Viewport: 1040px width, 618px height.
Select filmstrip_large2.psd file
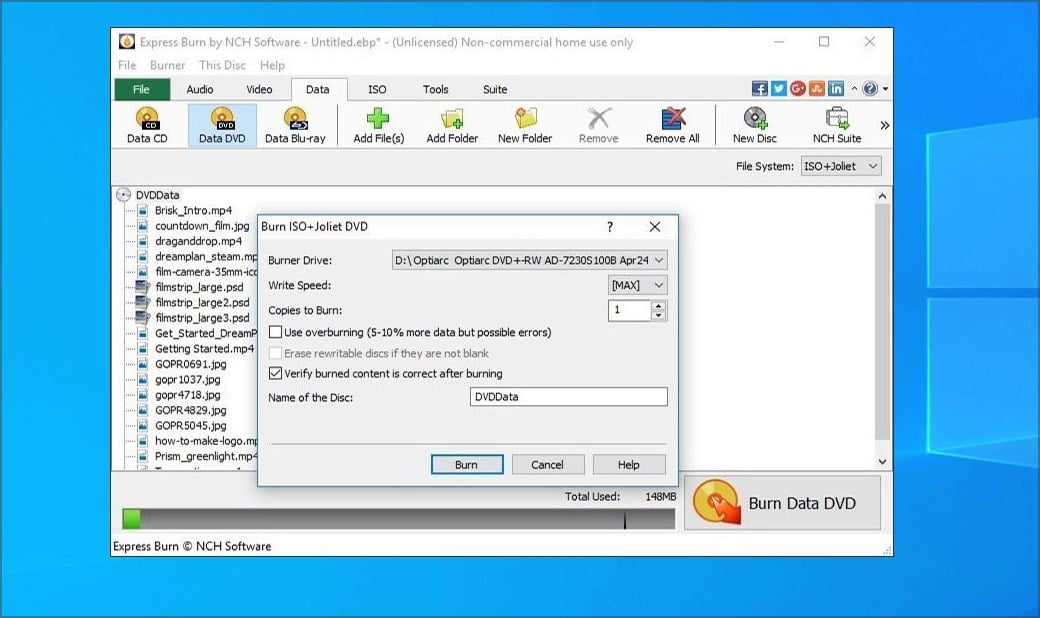(202, 302)
